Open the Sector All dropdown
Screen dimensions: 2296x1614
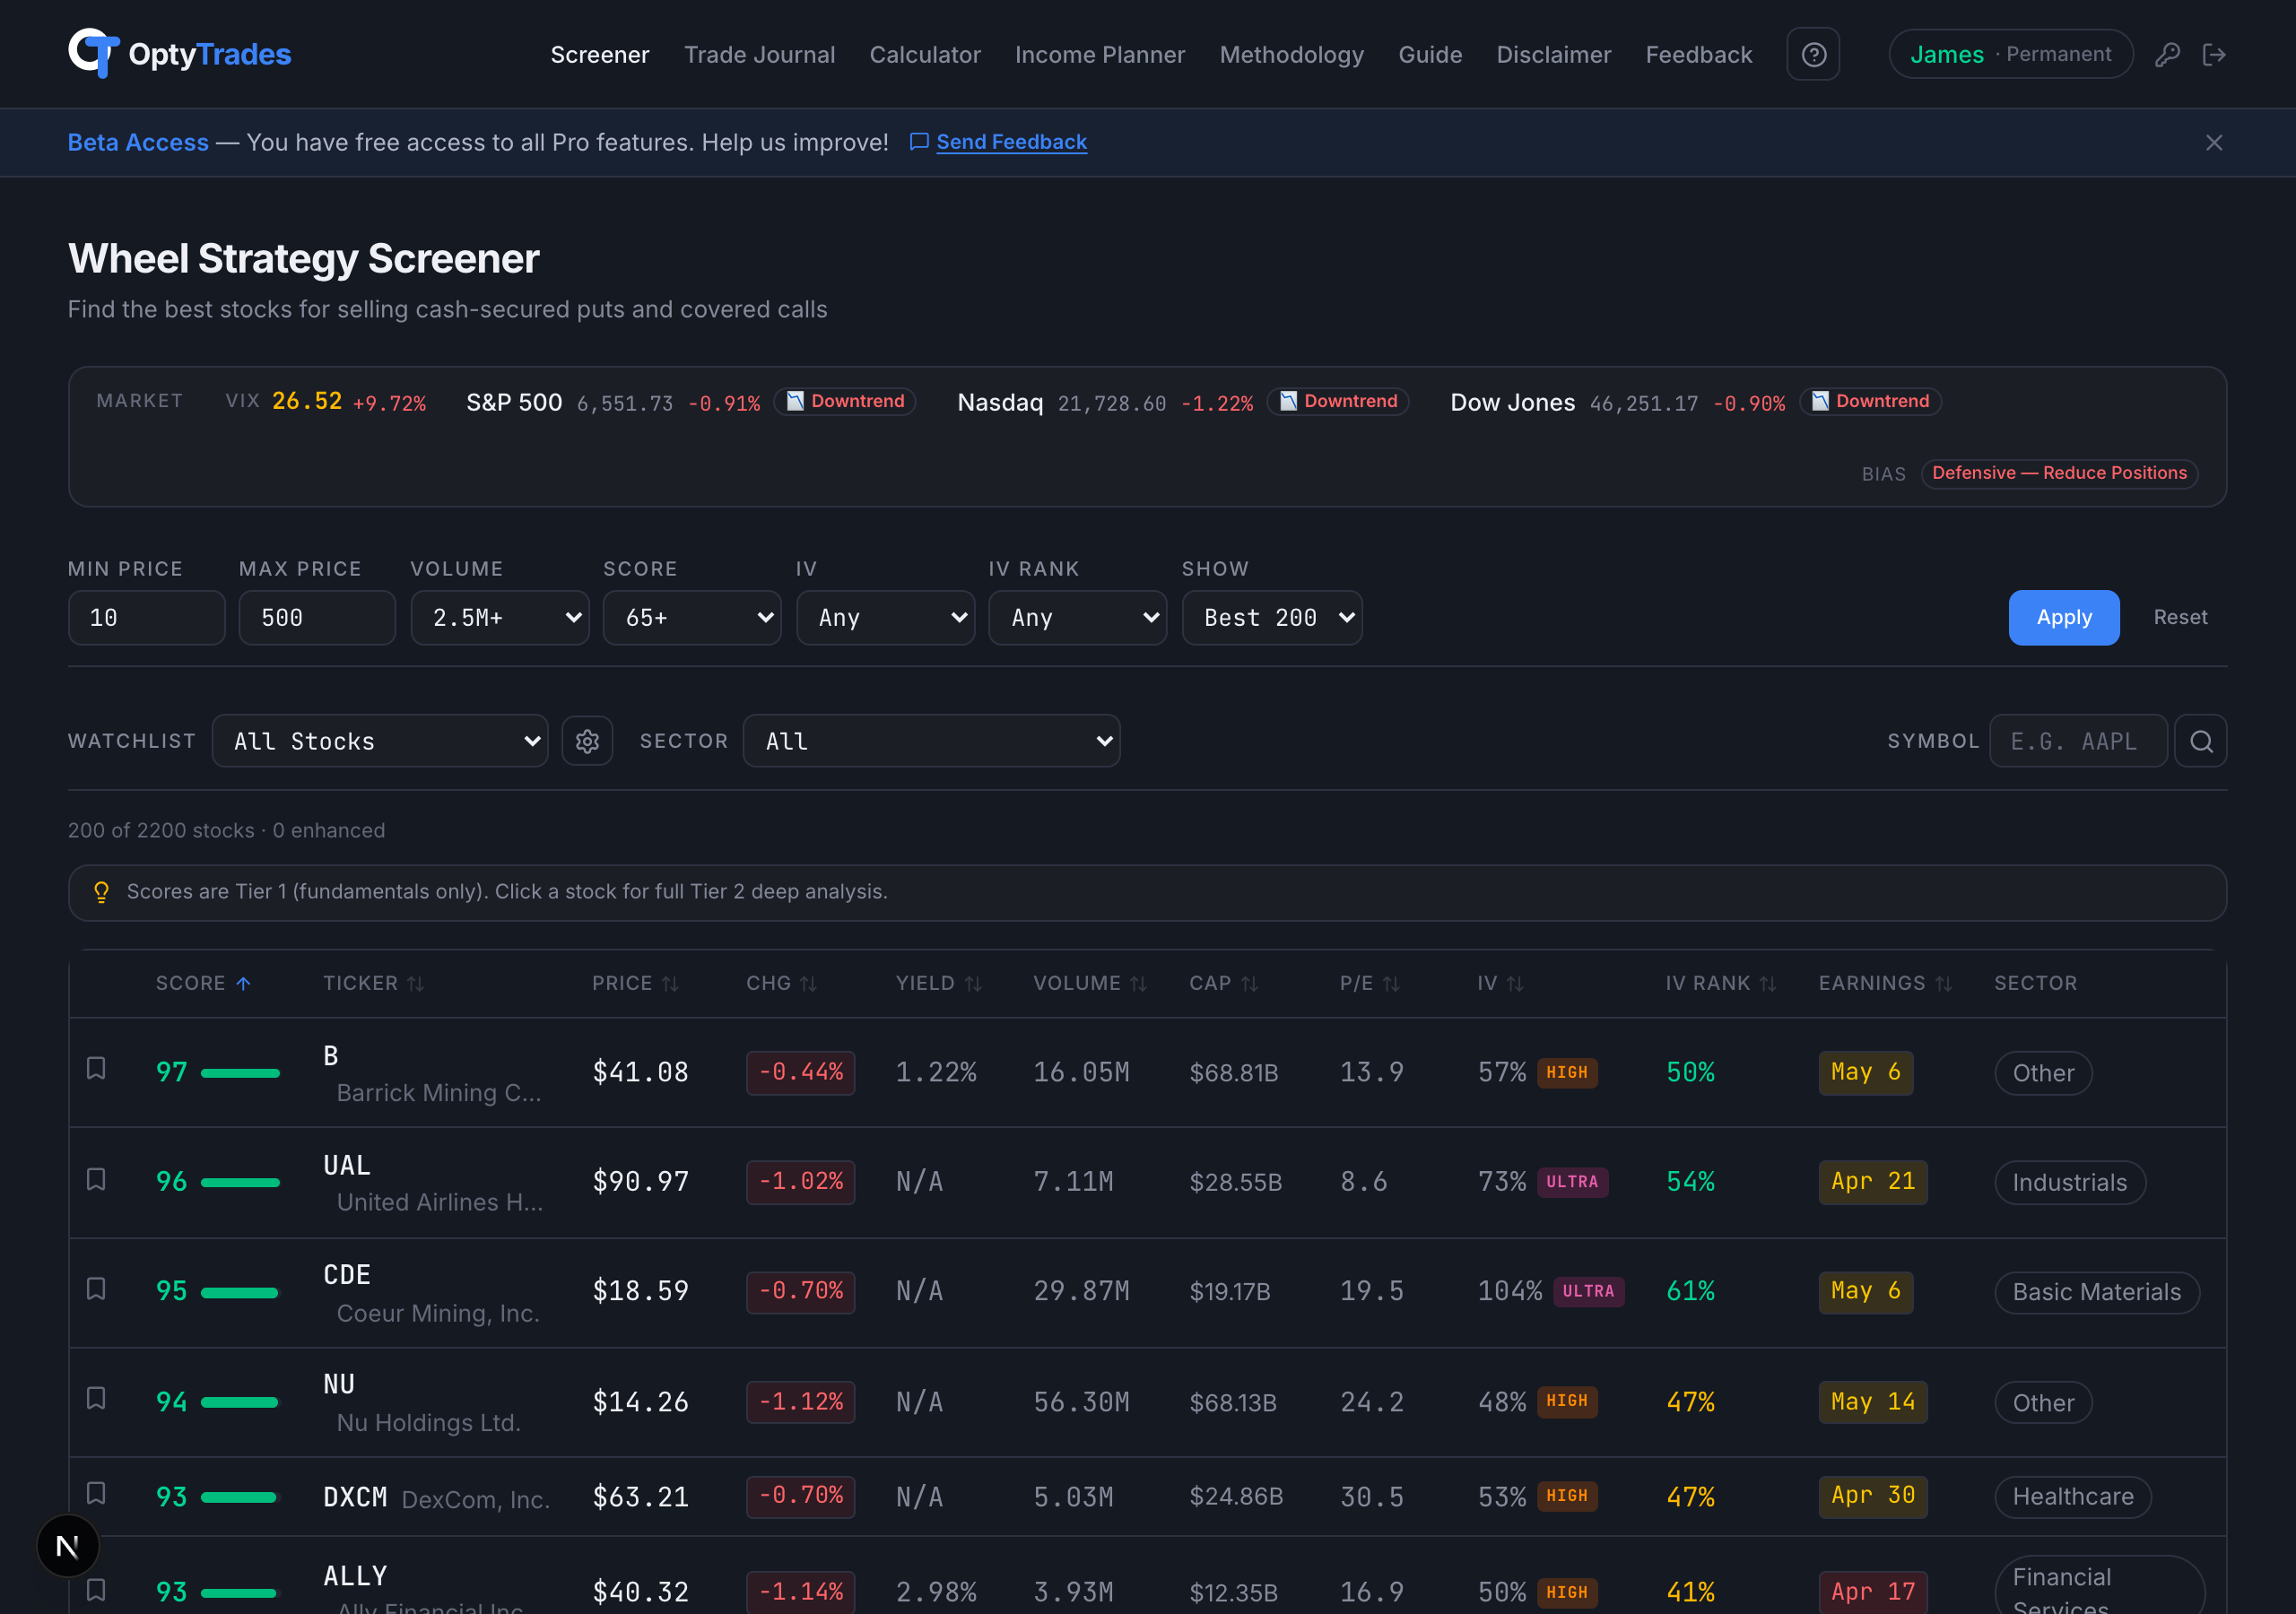[931, 740]
